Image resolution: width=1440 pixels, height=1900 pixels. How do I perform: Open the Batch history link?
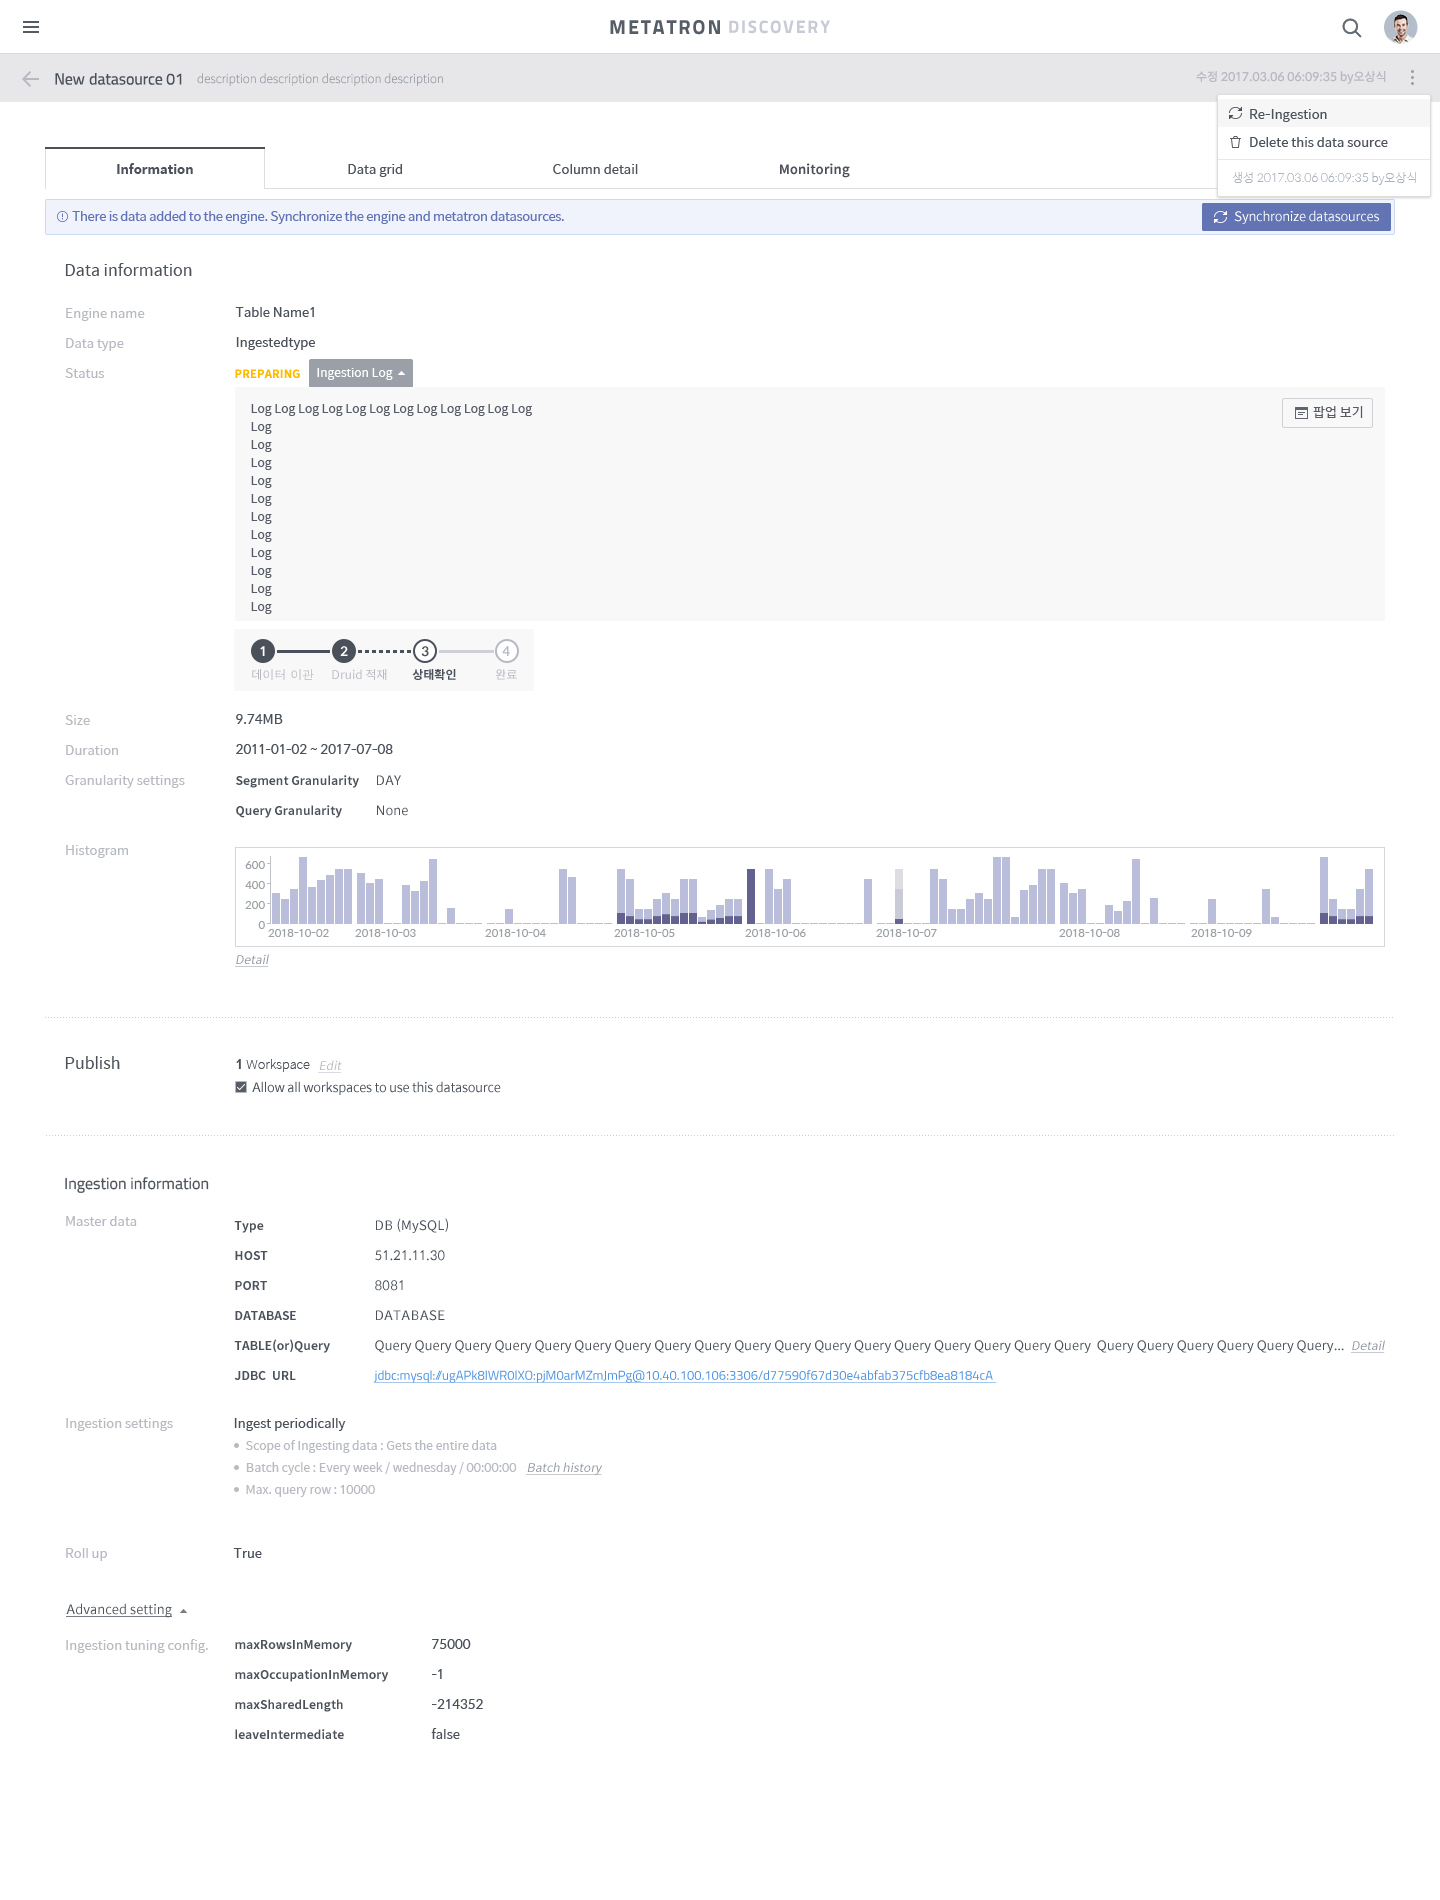click(564, 1468)
